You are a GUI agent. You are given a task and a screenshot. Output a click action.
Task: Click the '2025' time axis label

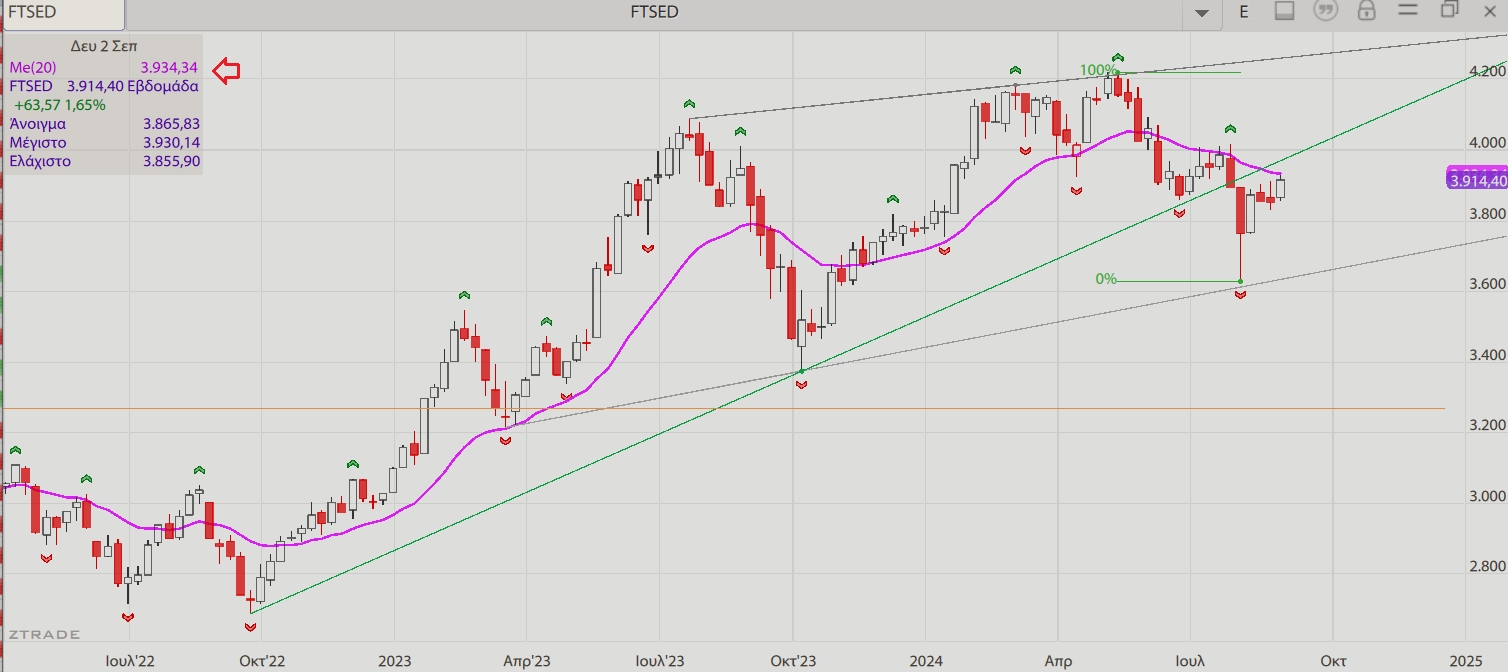tap(1464, 660)
